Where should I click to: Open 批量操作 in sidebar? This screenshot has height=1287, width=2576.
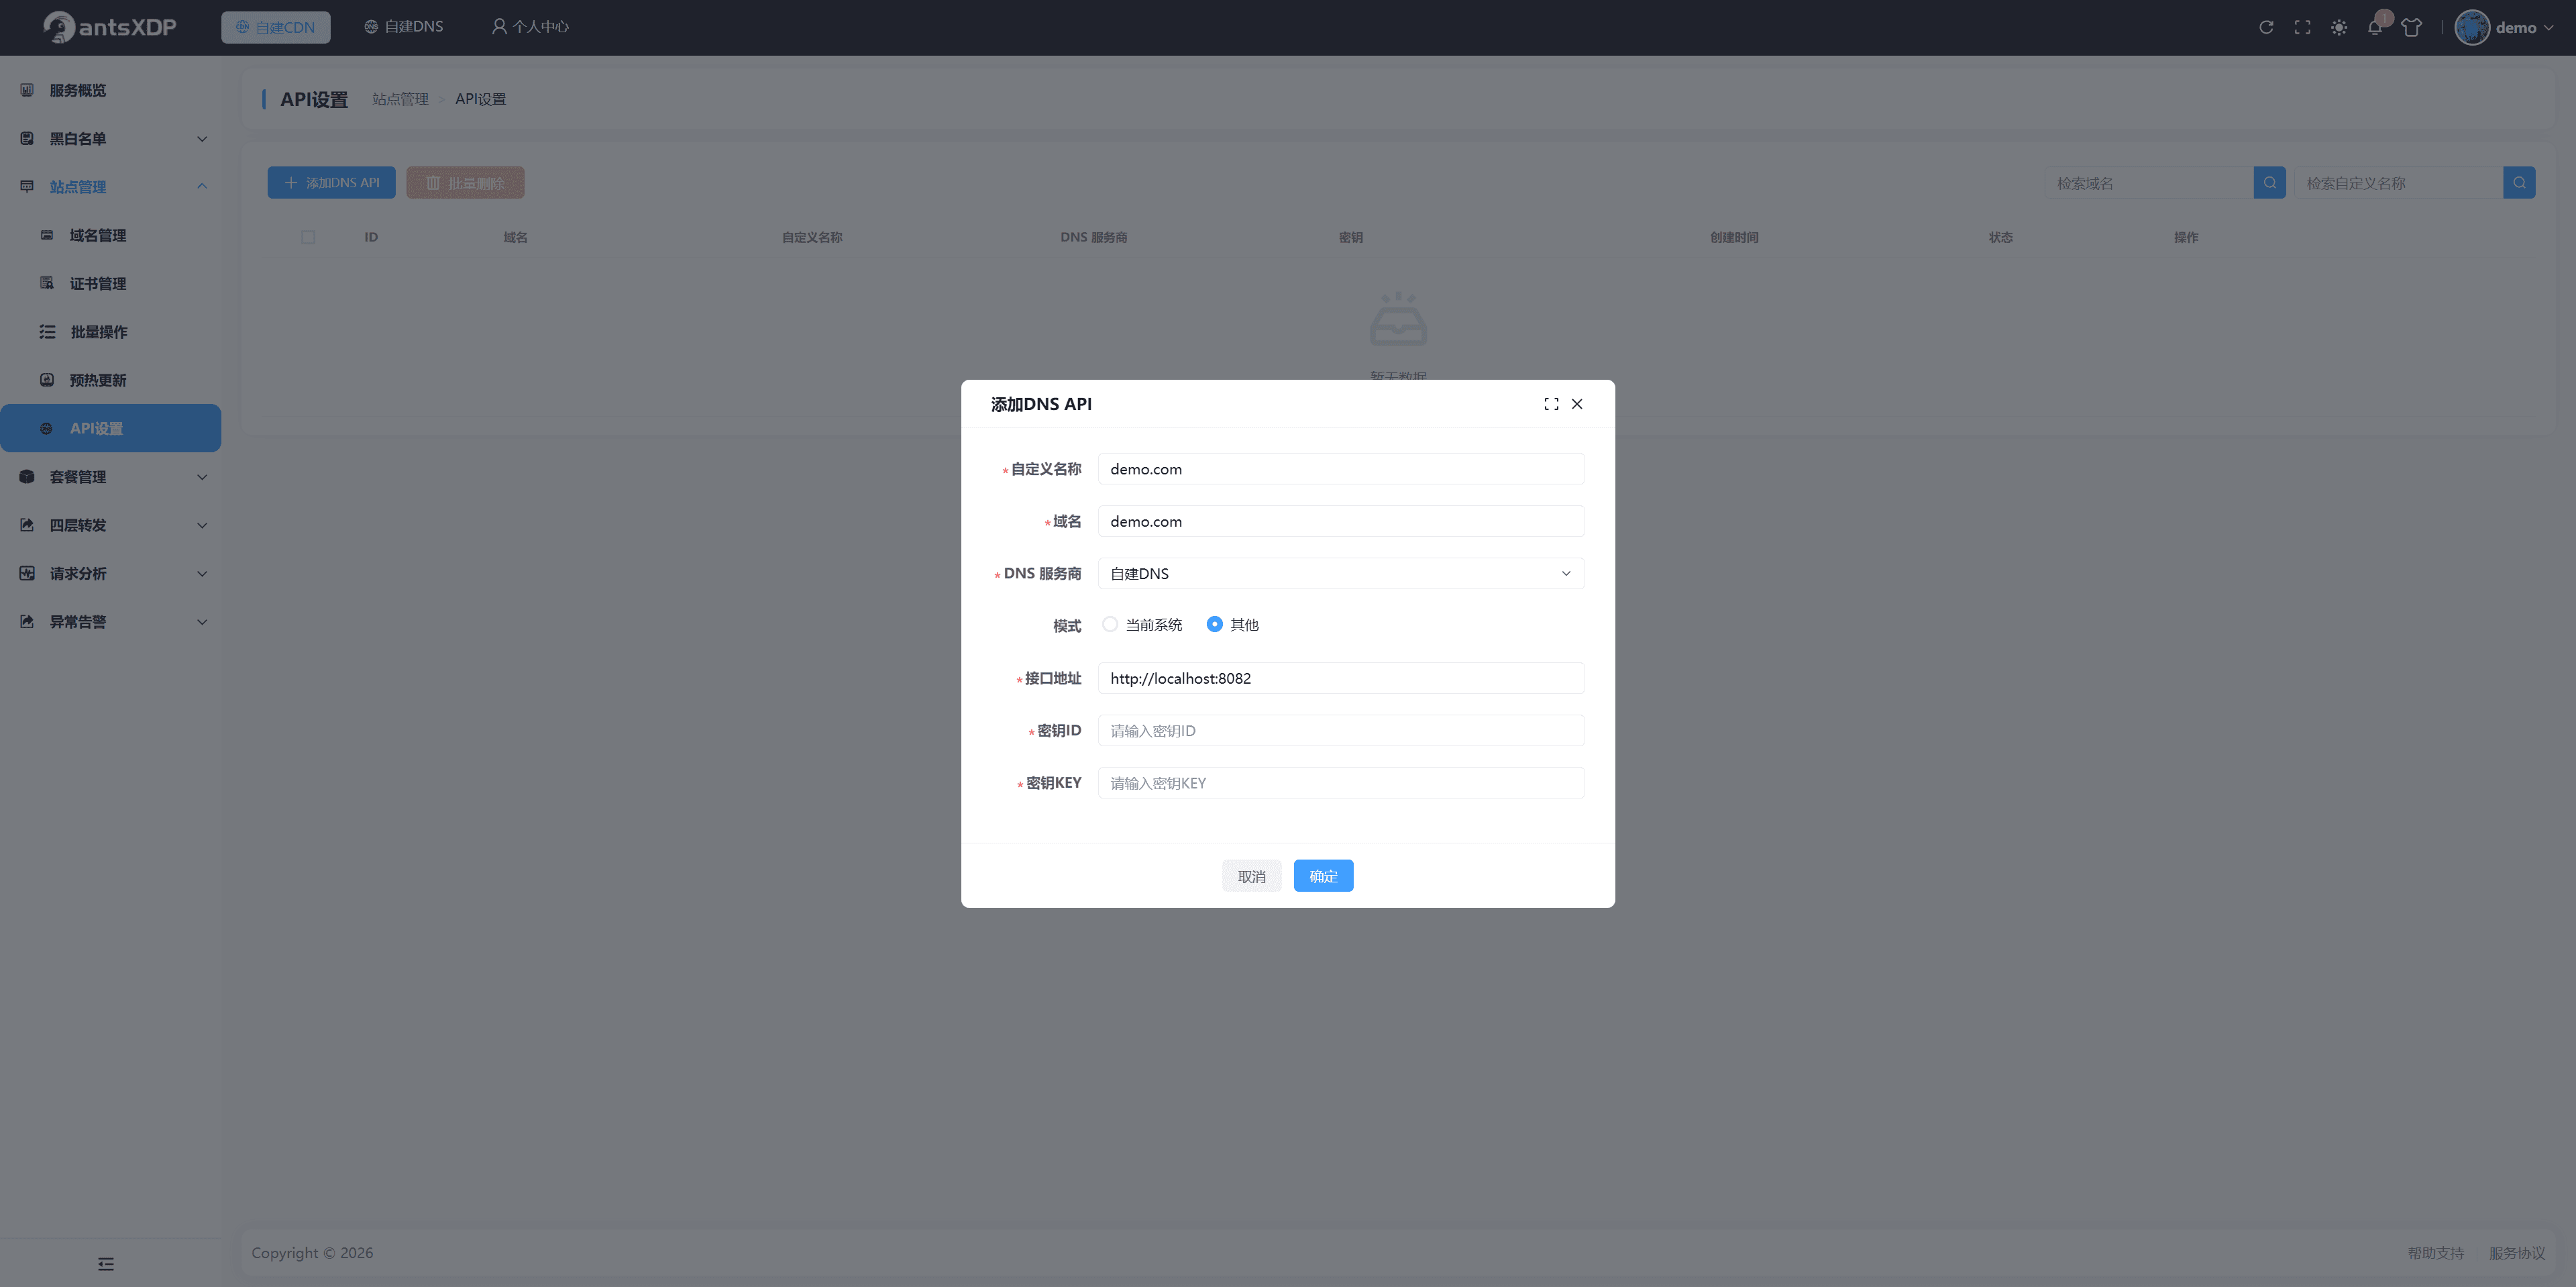pos(110,332)
